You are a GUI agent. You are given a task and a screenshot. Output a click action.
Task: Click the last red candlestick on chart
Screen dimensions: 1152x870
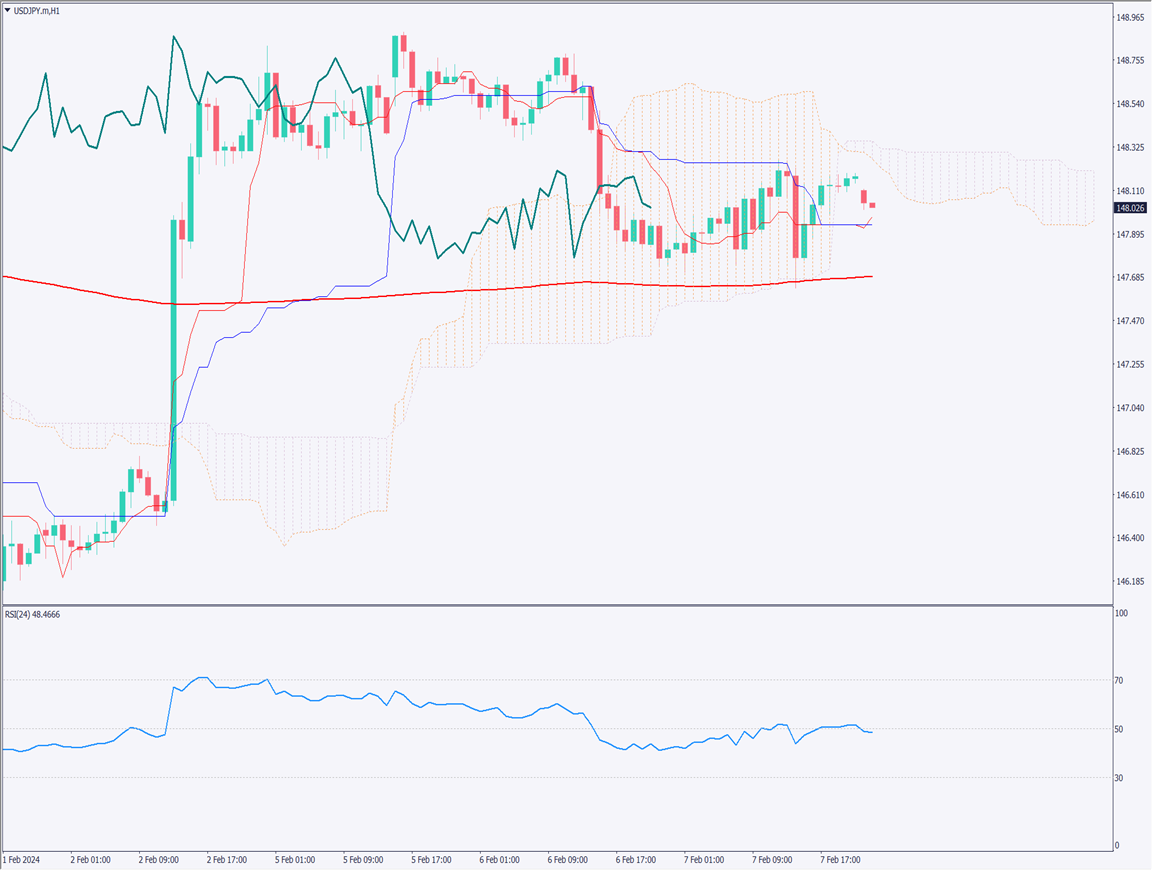coord(872,205)
